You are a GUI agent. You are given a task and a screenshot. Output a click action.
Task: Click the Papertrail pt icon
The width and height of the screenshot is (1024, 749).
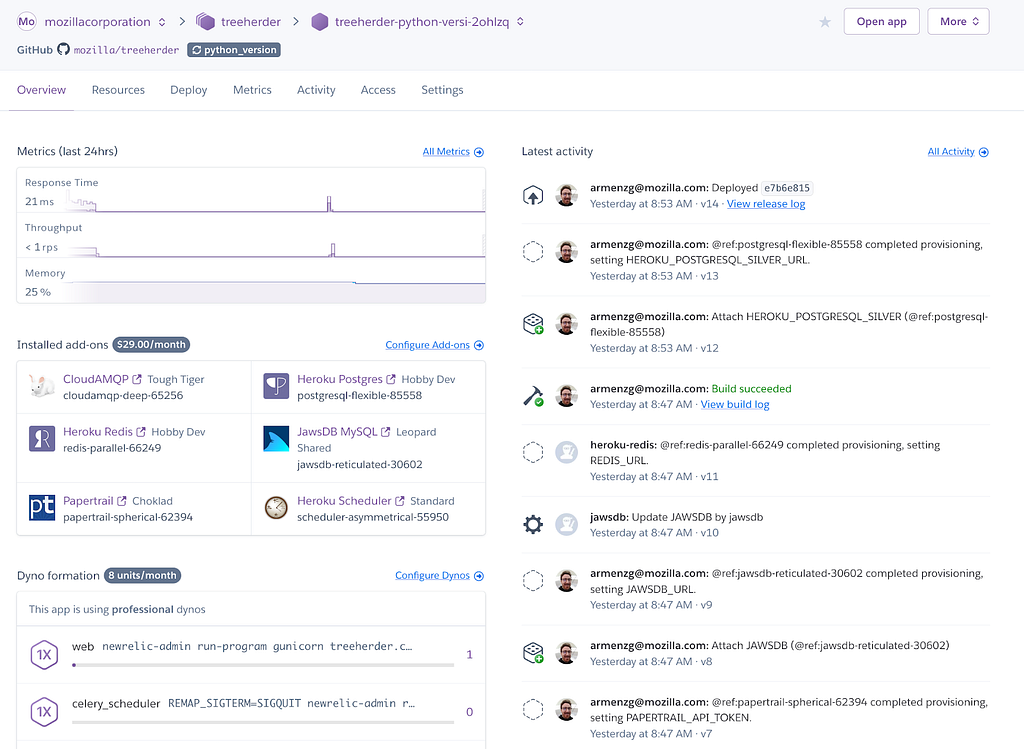42,507
